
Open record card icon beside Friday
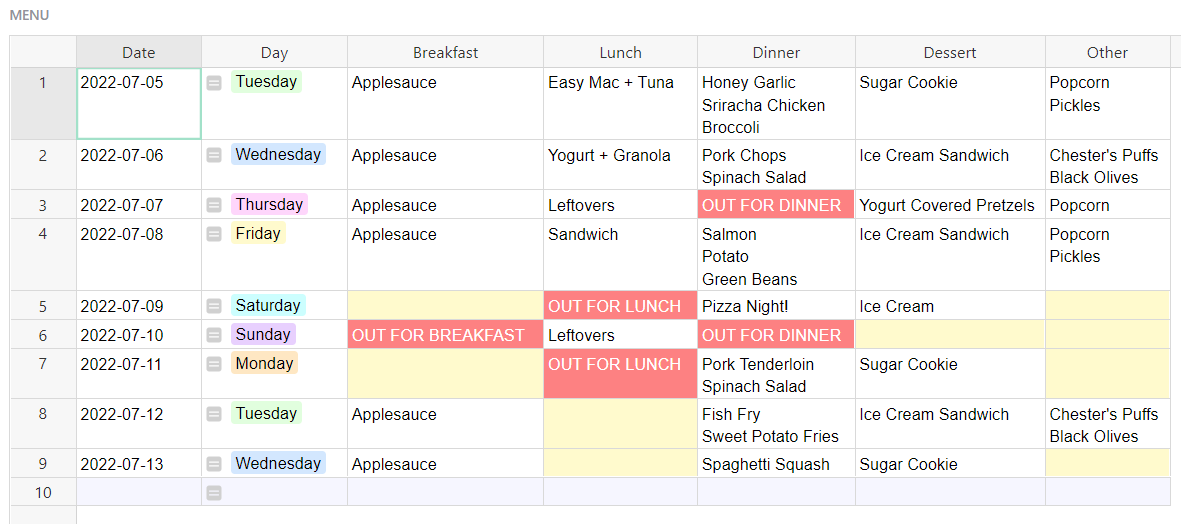(x=214, y=235)
